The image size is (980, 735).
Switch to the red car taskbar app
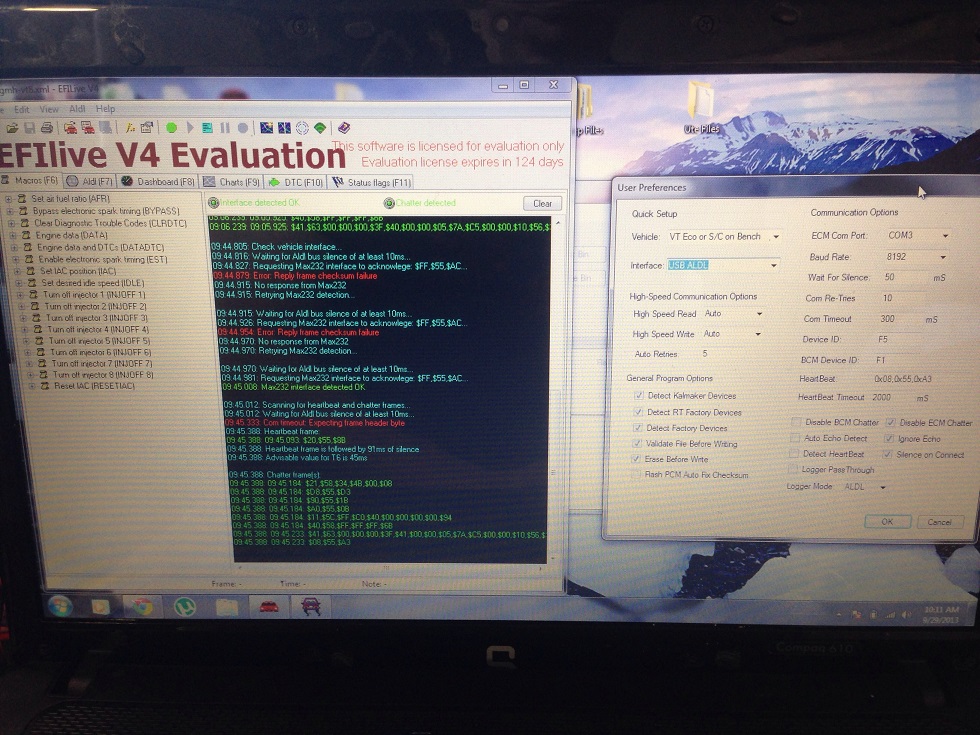[269, 607]
